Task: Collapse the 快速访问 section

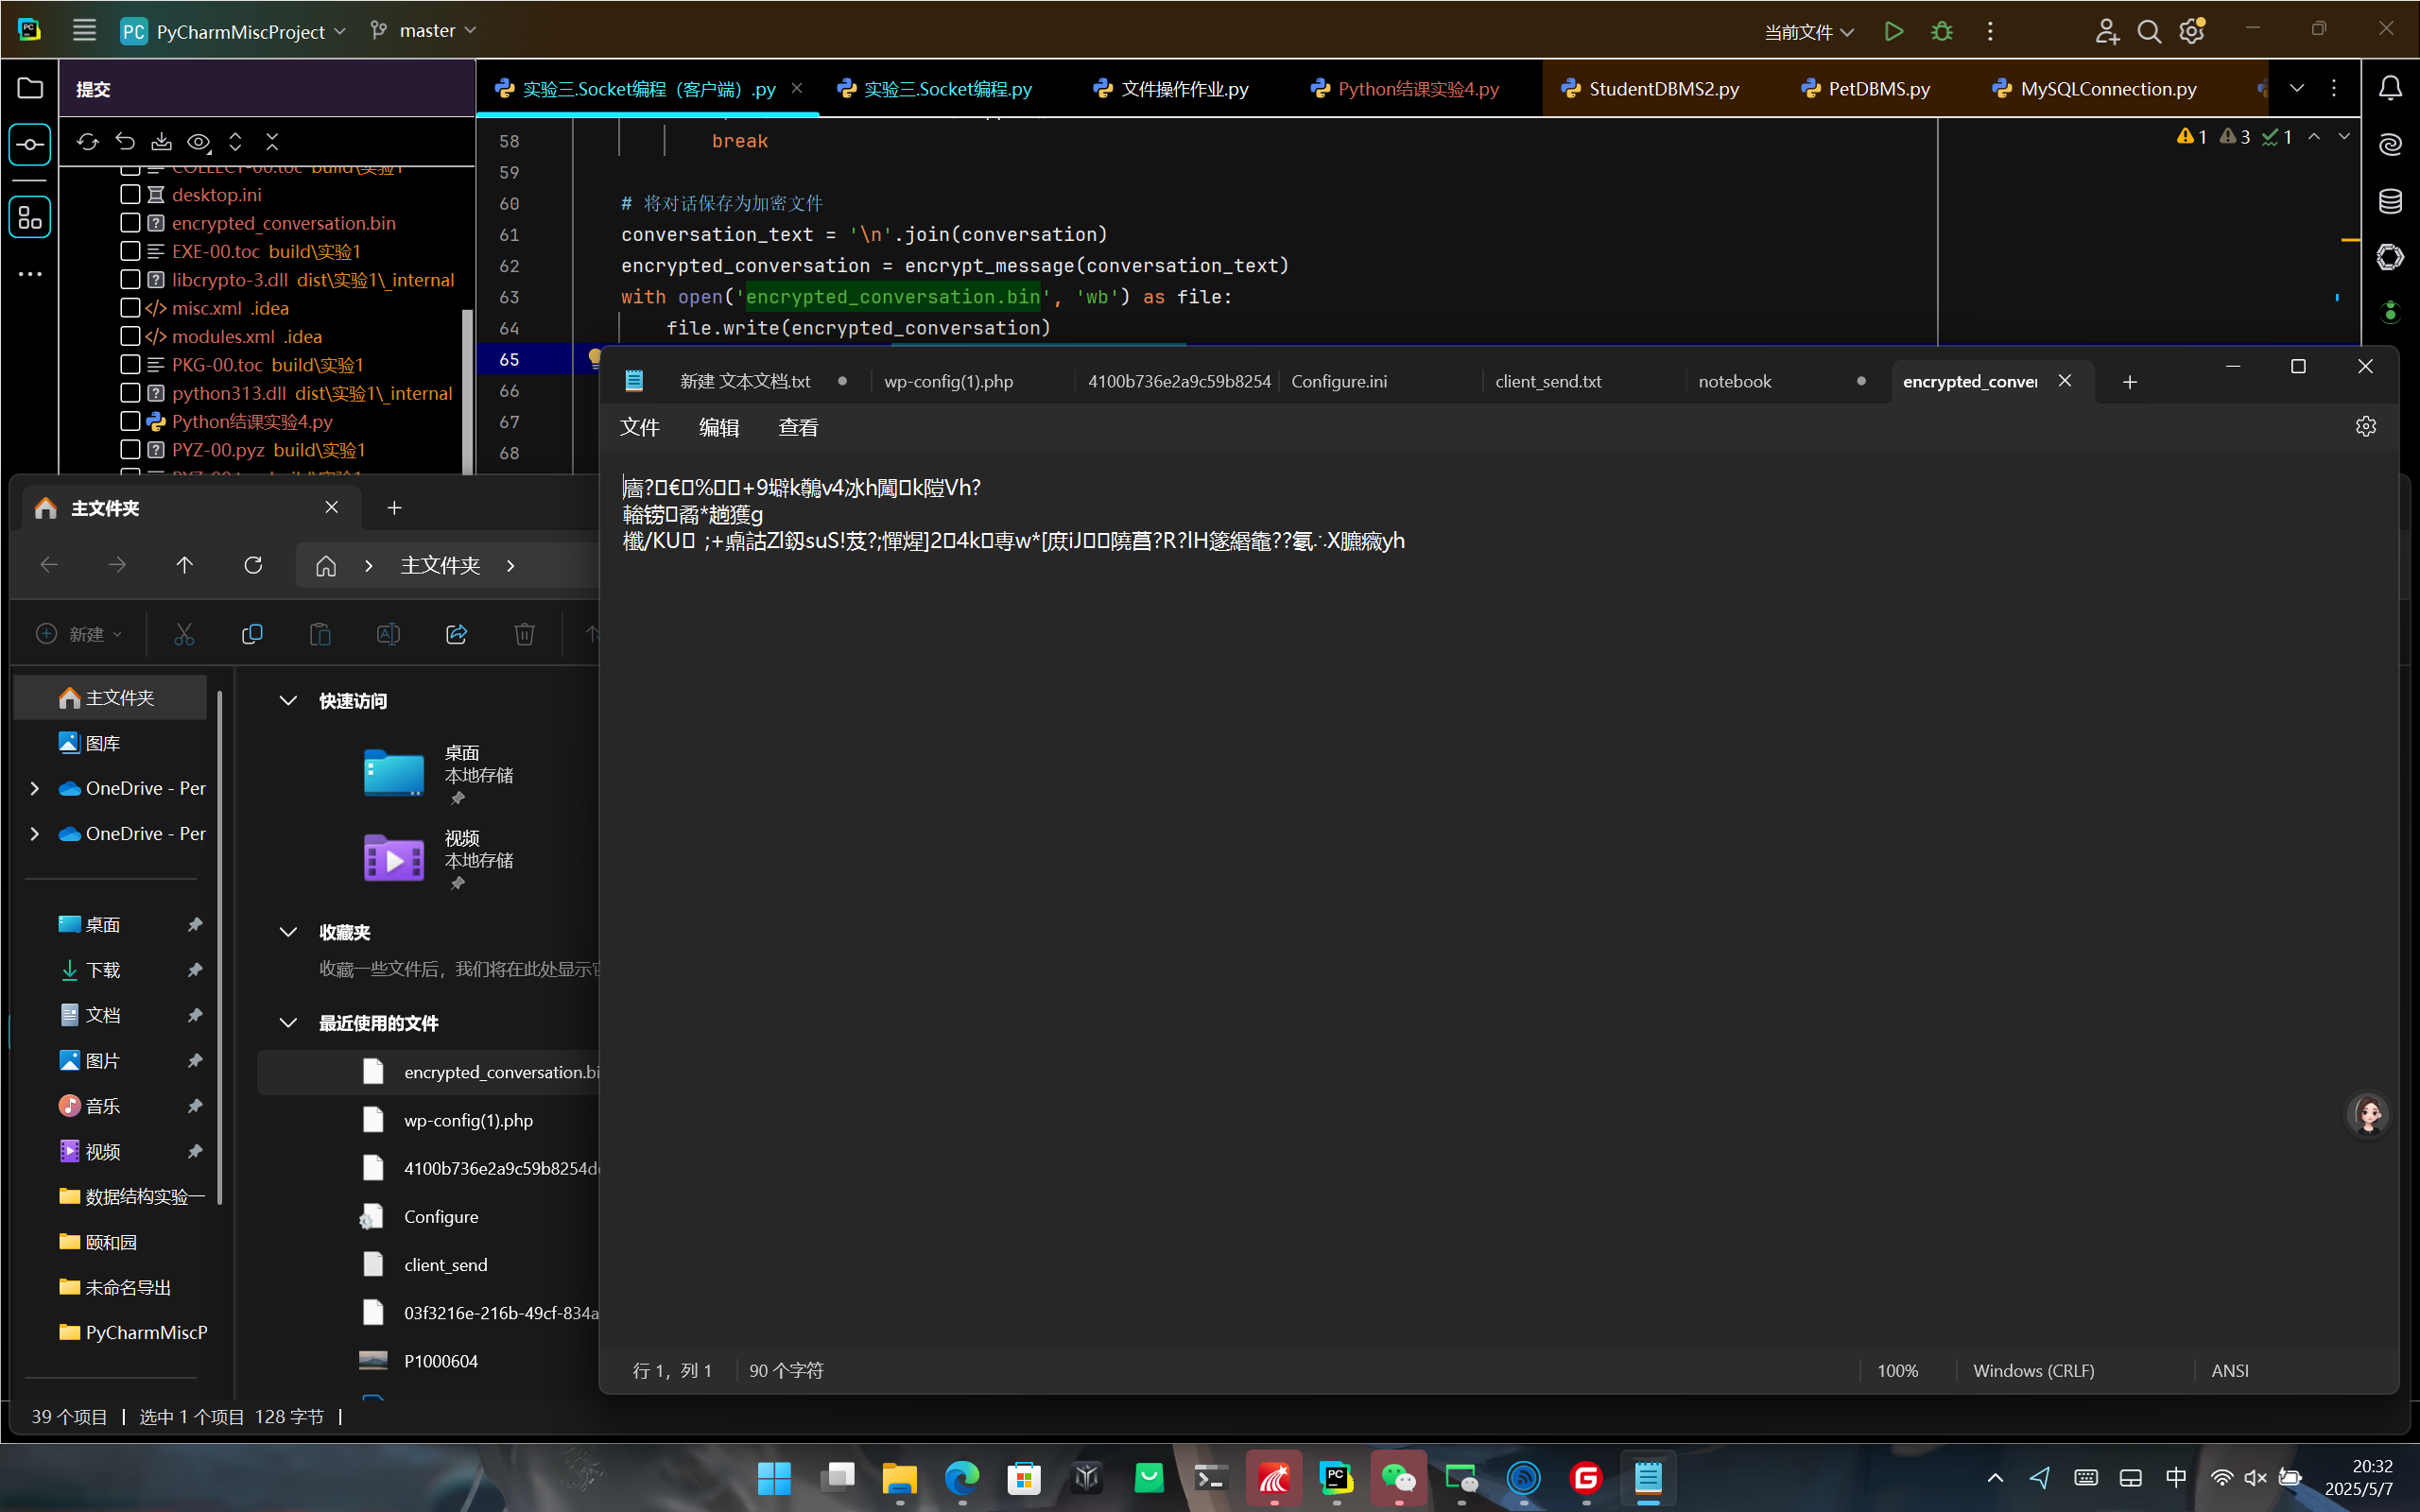Action: click(288, 701)
